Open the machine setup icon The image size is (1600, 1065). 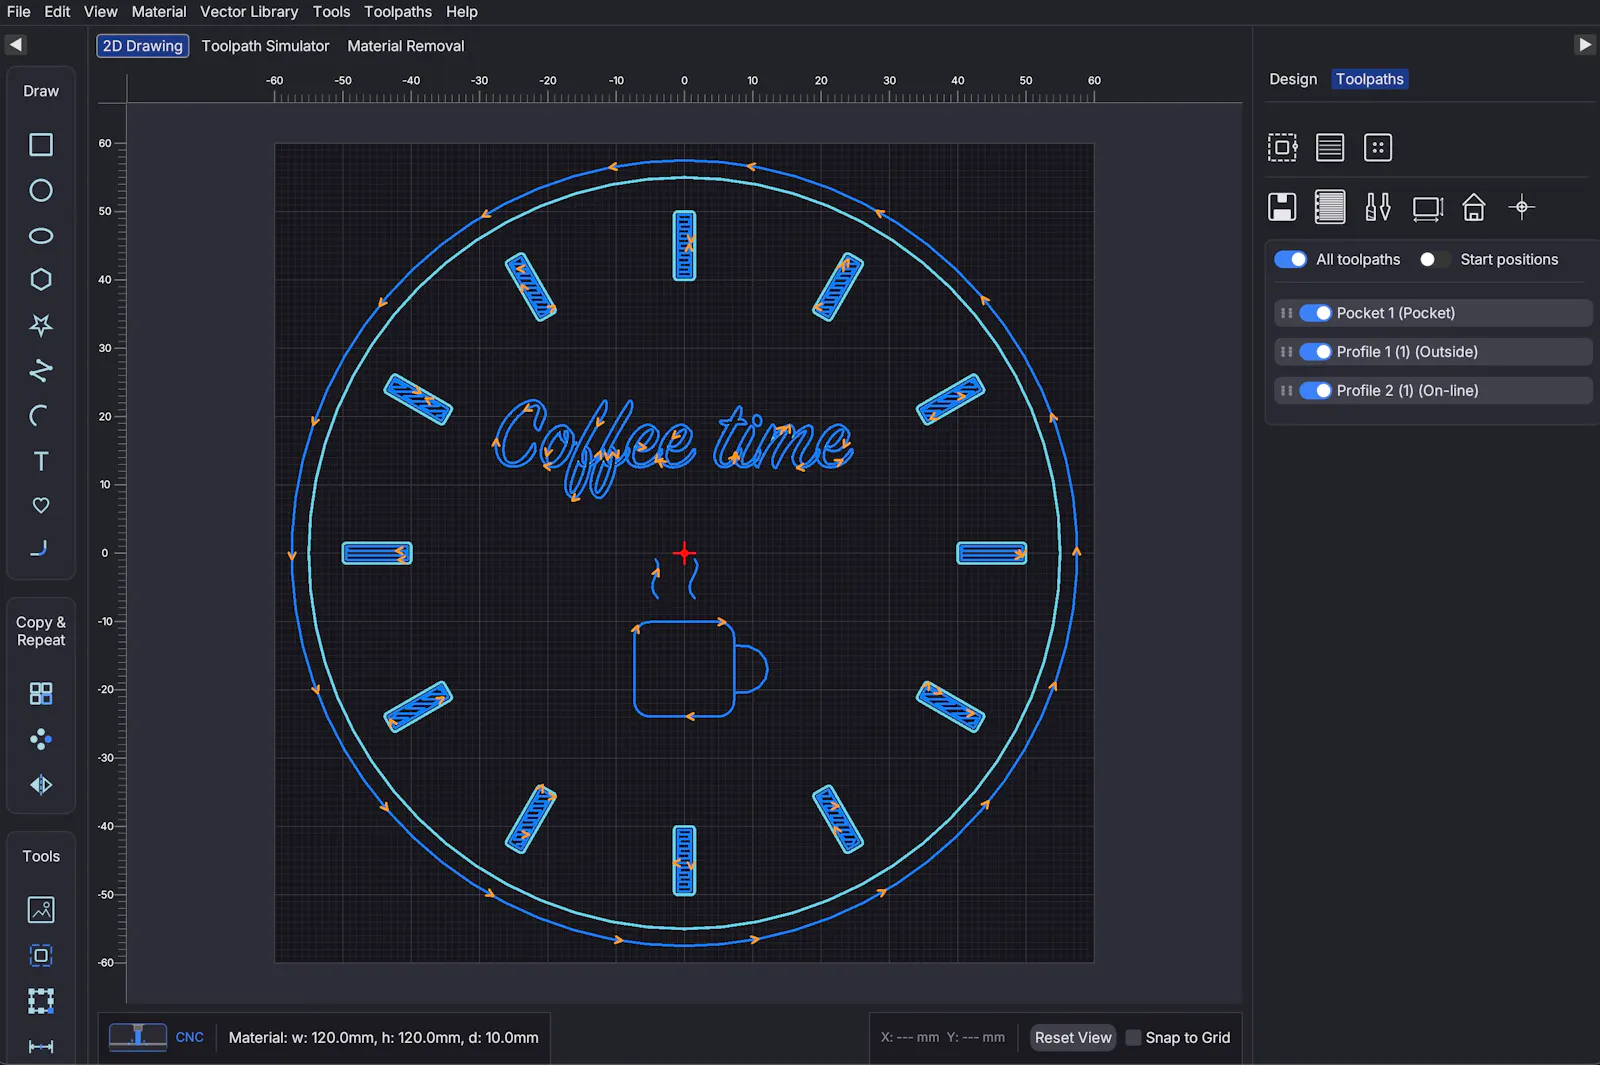pos(1427,208)
